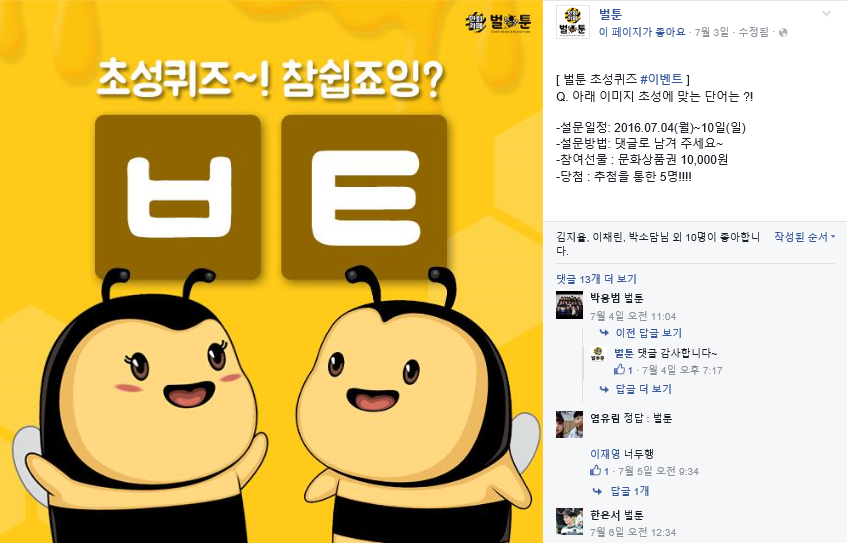Click the 벌툰 logo in the image corner
The width and height of the screenshot is (847, 543).
coord(498,23)
